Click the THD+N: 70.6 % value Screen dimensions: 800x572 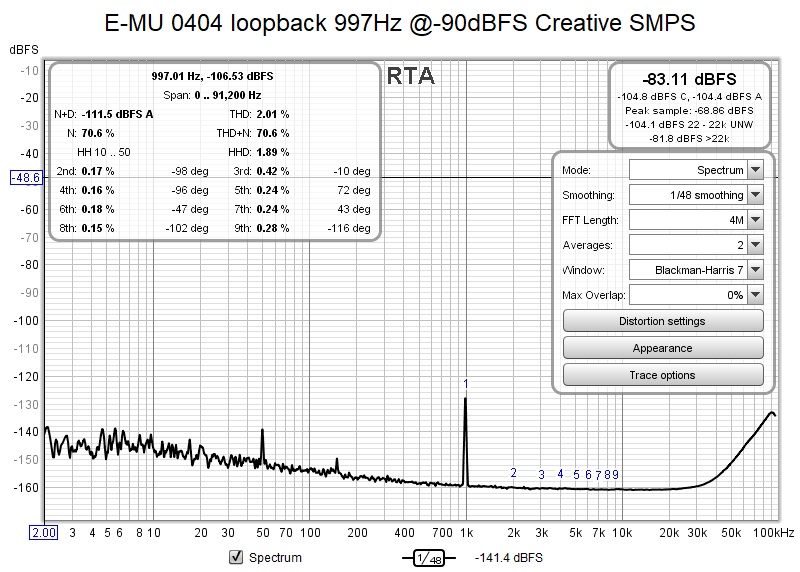tap(253, 133)
